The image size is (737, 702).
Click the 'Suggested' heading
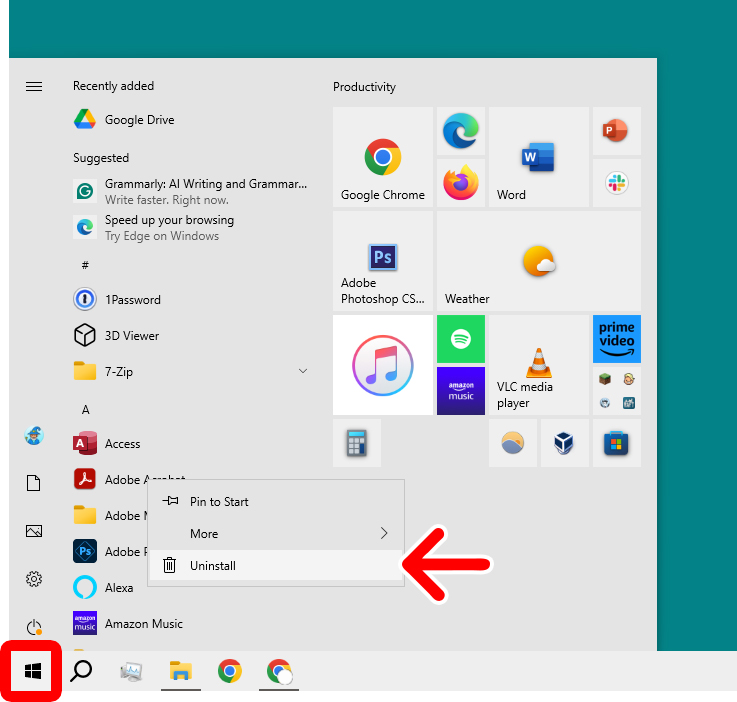tap(101, 158)
